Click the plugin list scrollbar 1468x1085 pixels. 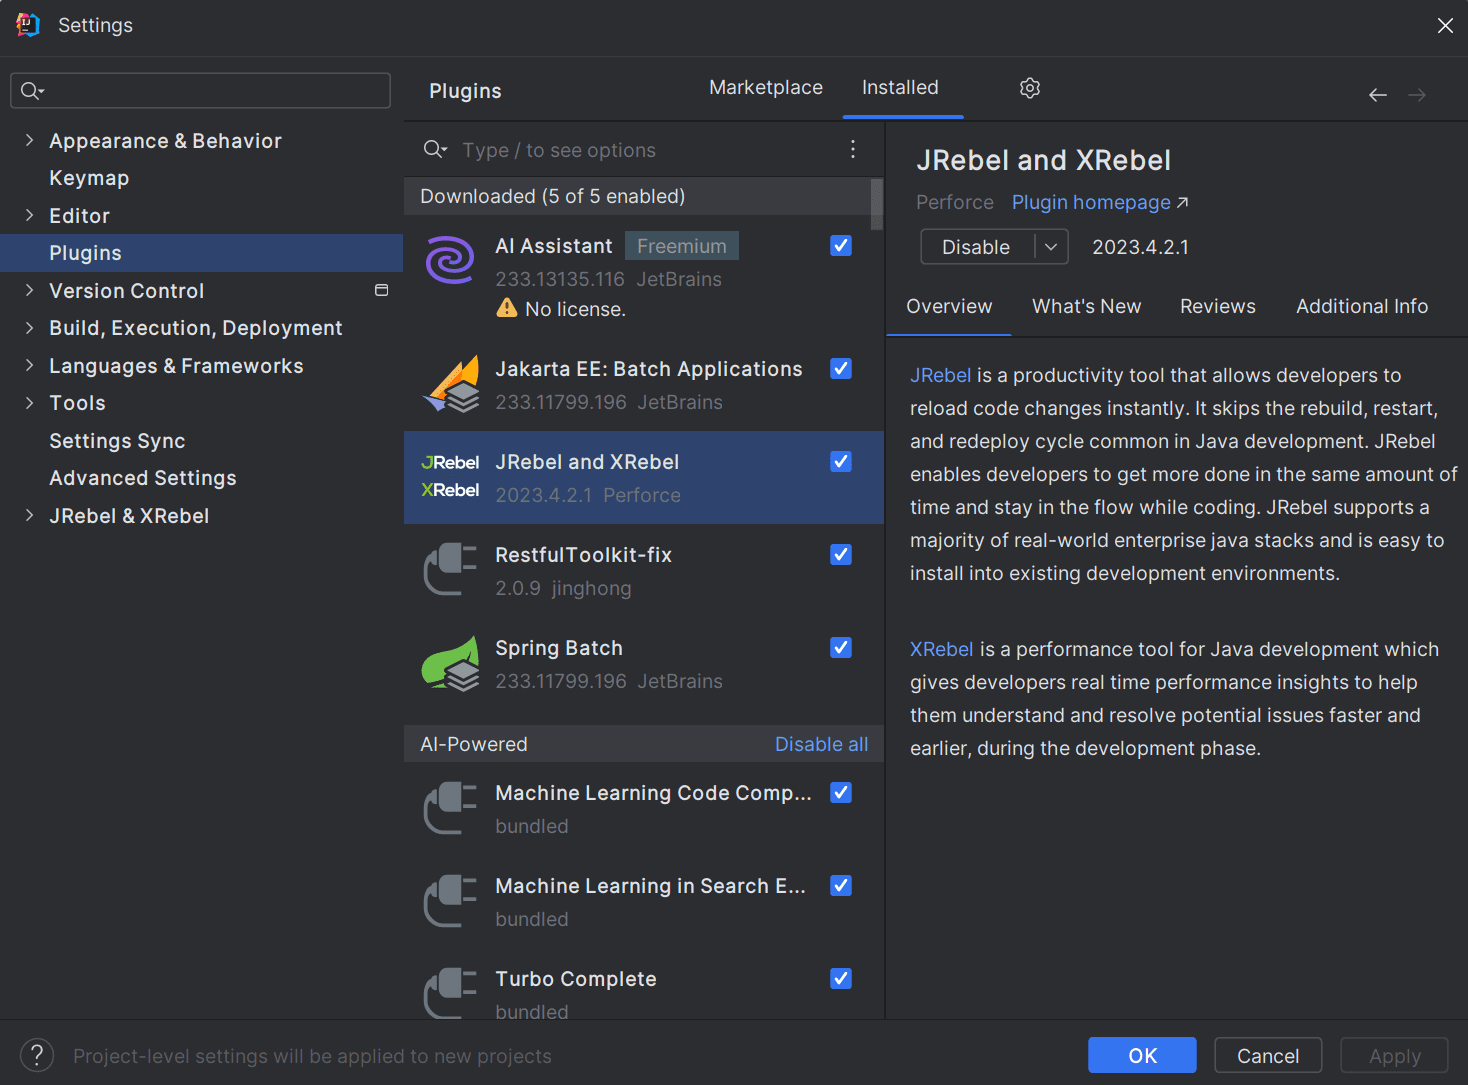pos(877,204)
